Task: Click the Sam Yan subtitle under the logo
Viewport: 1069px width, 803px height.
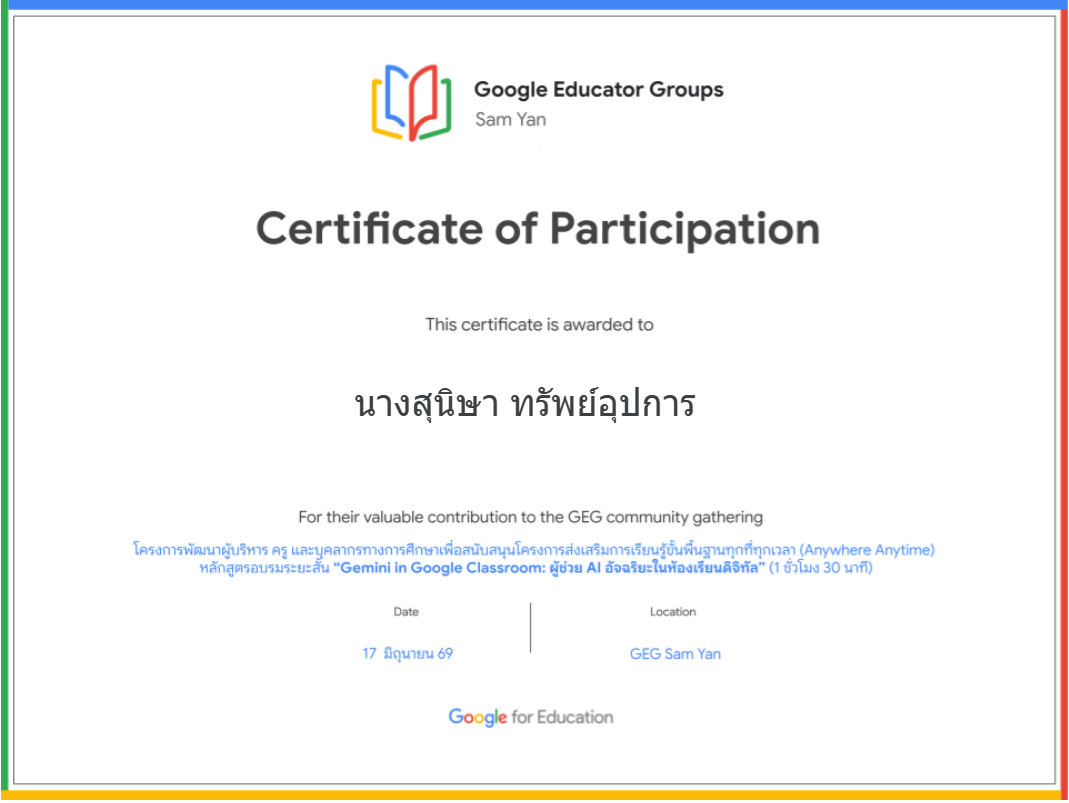Action: coord(511,119)
